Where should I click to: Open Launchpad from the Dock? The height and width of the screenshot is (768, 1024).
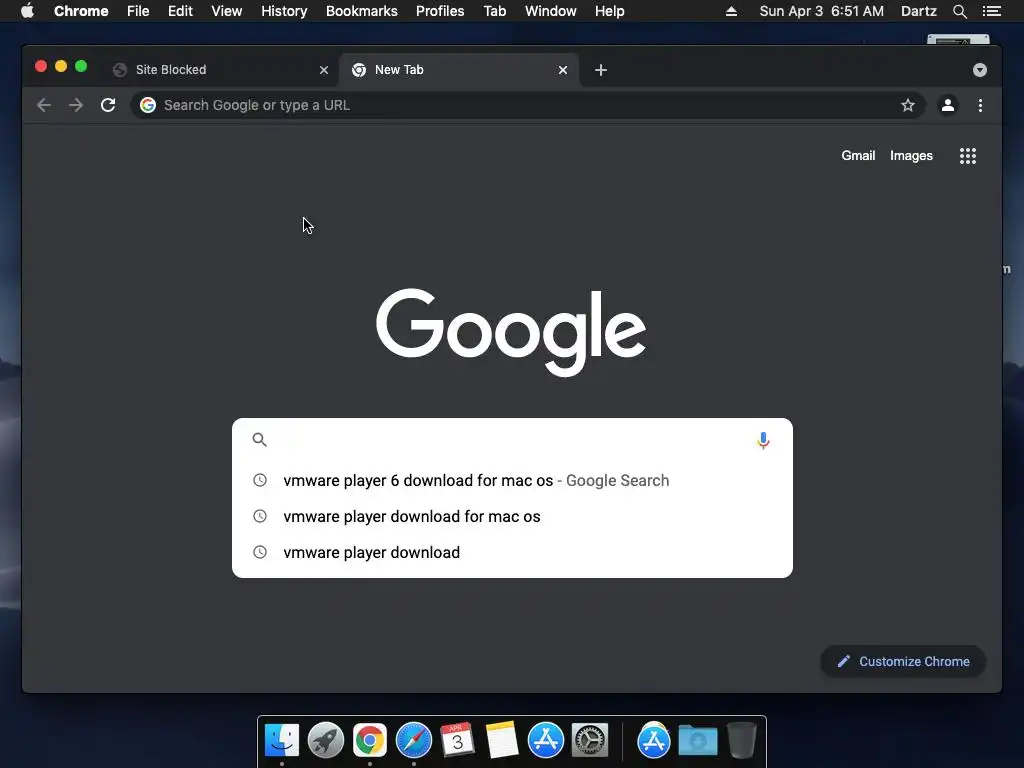pos(326,740)
